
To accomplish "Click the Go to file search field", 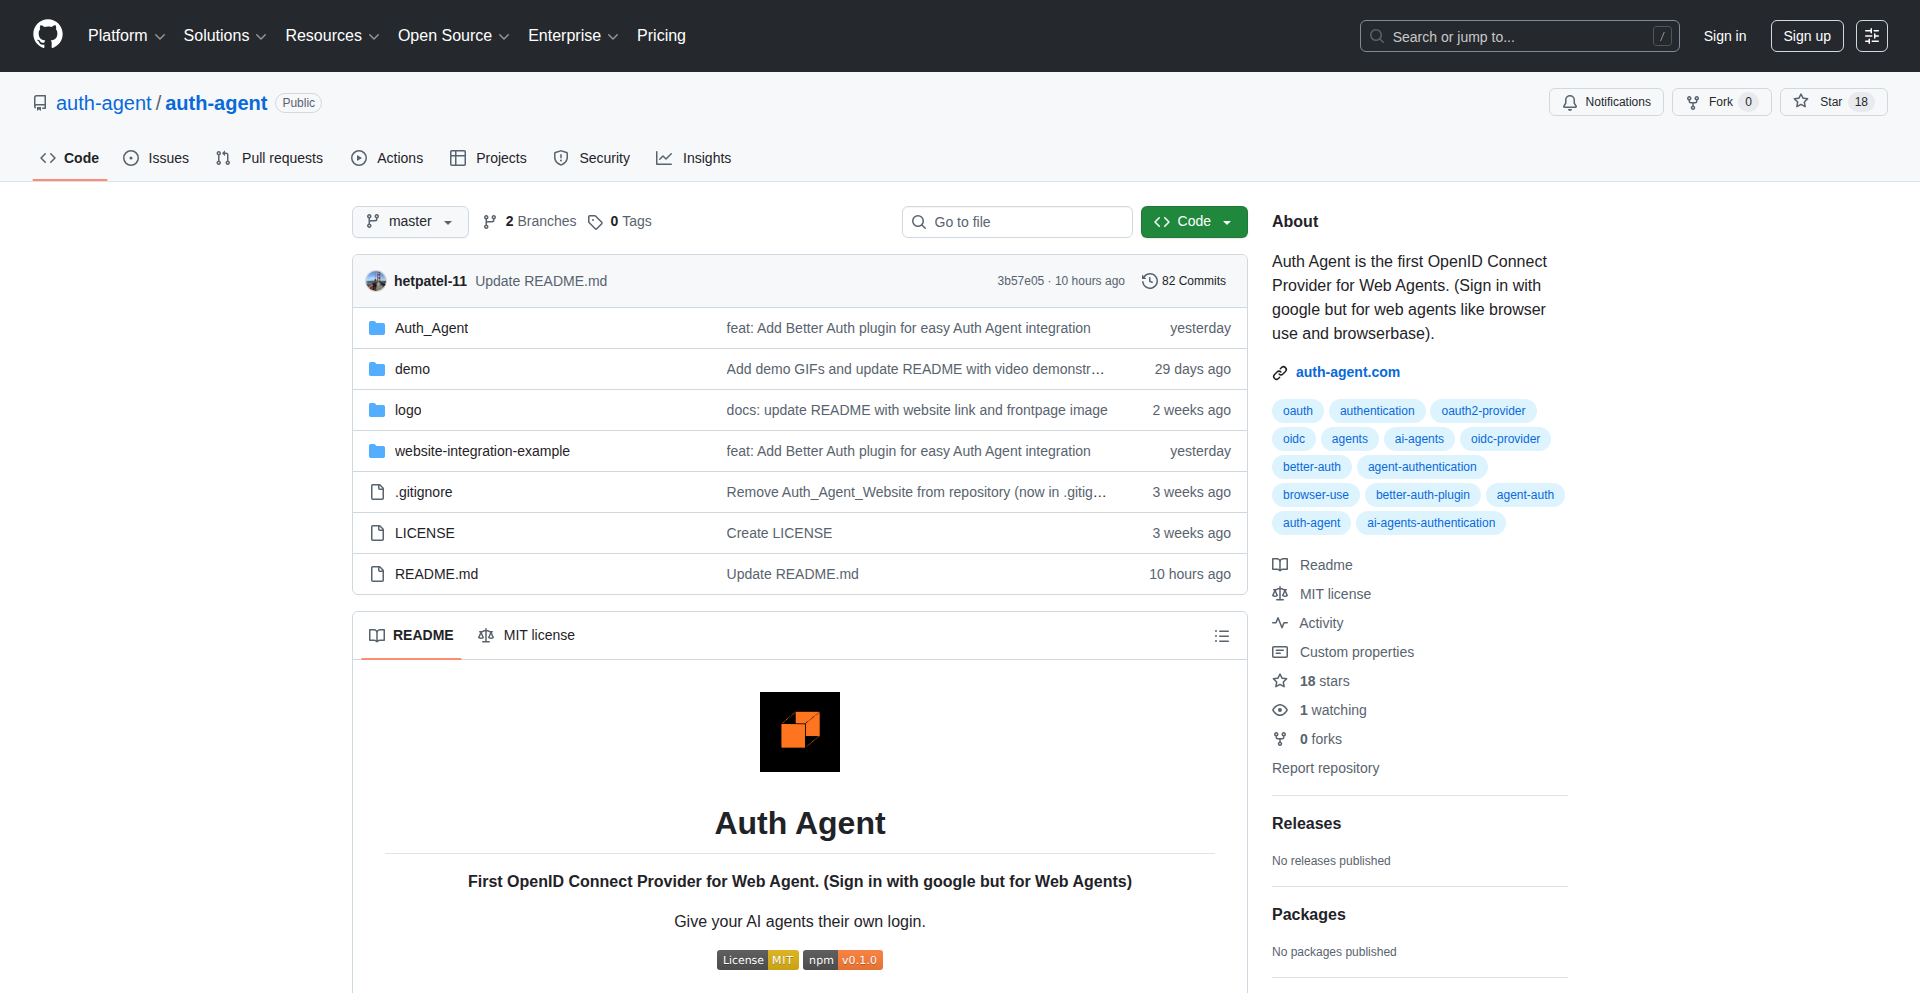I will point(1017,222).
